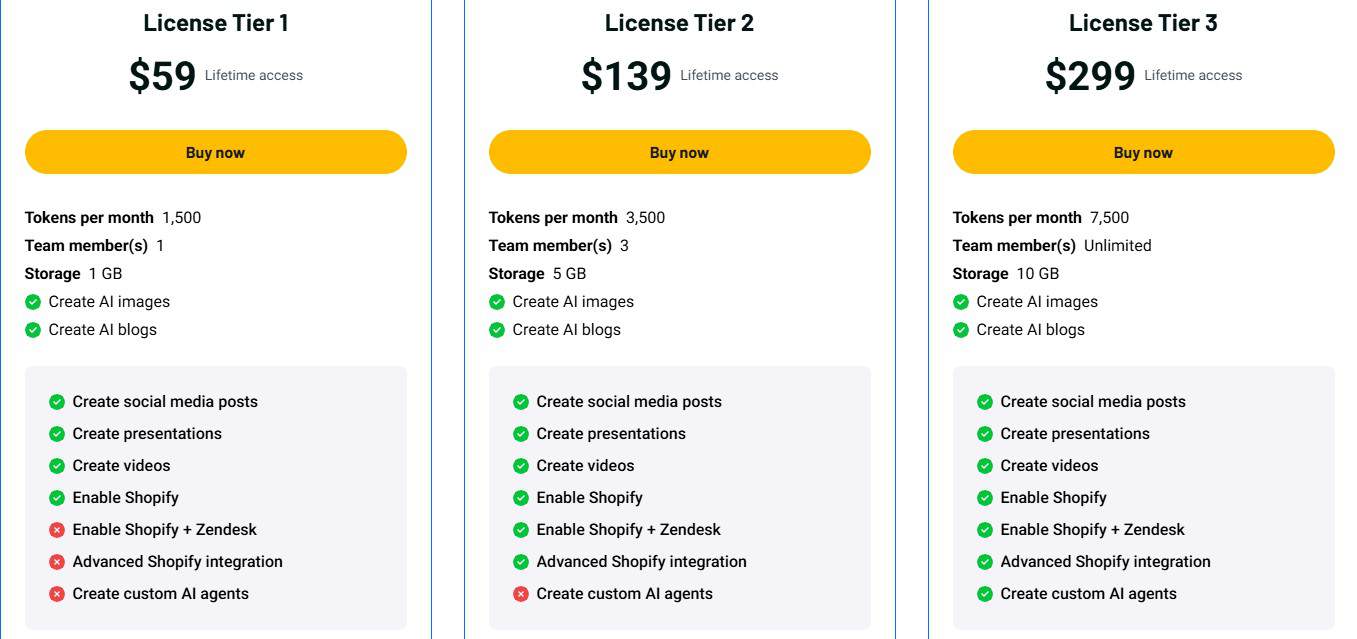Click the red cross beside Create custom AI agents in Tier 2
The width and height of the screenshot is (1357, 639).
521,593
